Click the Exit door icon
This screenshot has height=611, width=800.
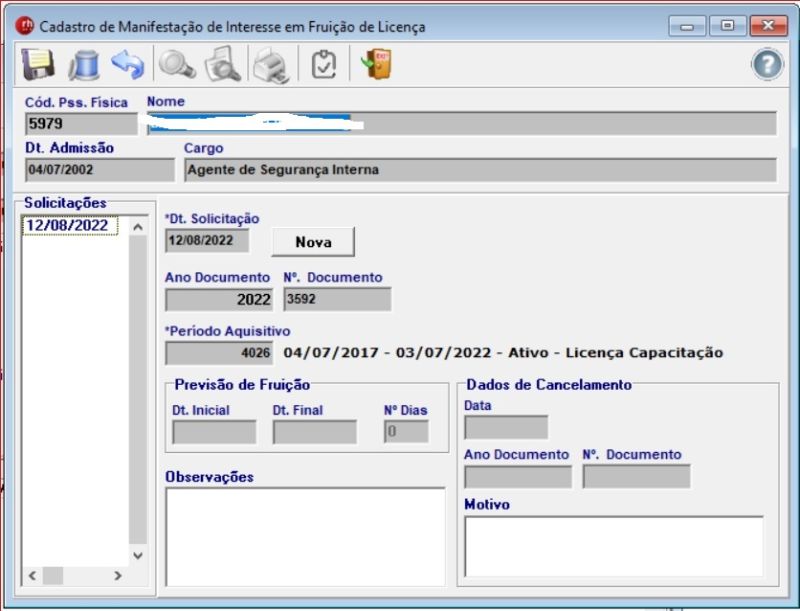tap(376, 65)
